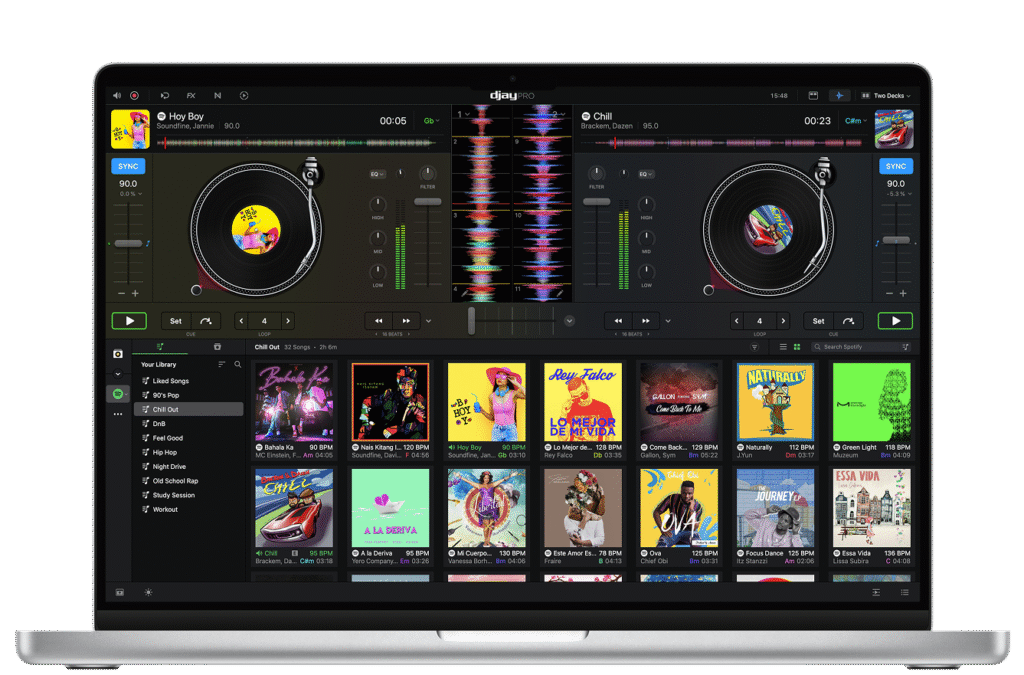
Task: Toggle the highlighted sparkle AI button
Action: 839,95
